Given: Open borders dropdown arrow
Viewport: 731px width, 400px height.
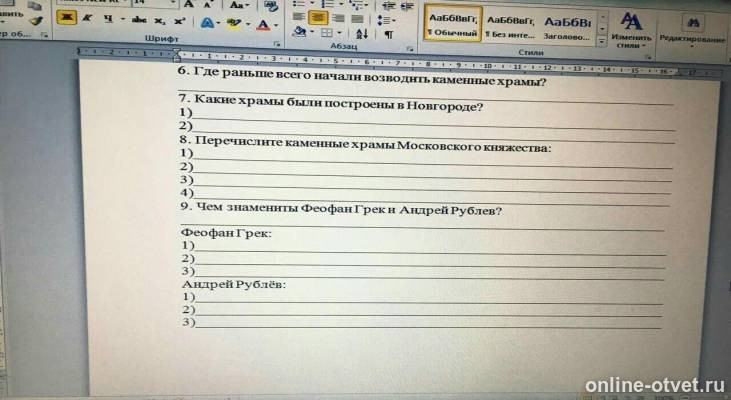Looking at the screenshot, I should (x=339, y=33).
